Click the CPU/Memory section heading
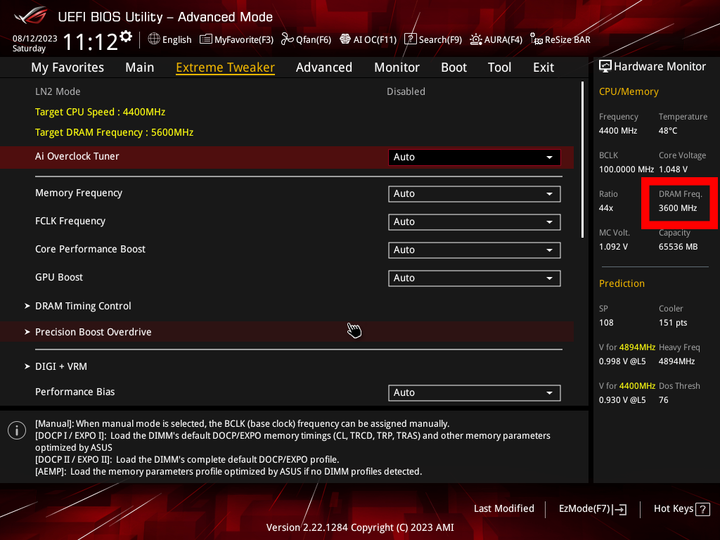This screenshot has height=540, width=720. (629, 92)
